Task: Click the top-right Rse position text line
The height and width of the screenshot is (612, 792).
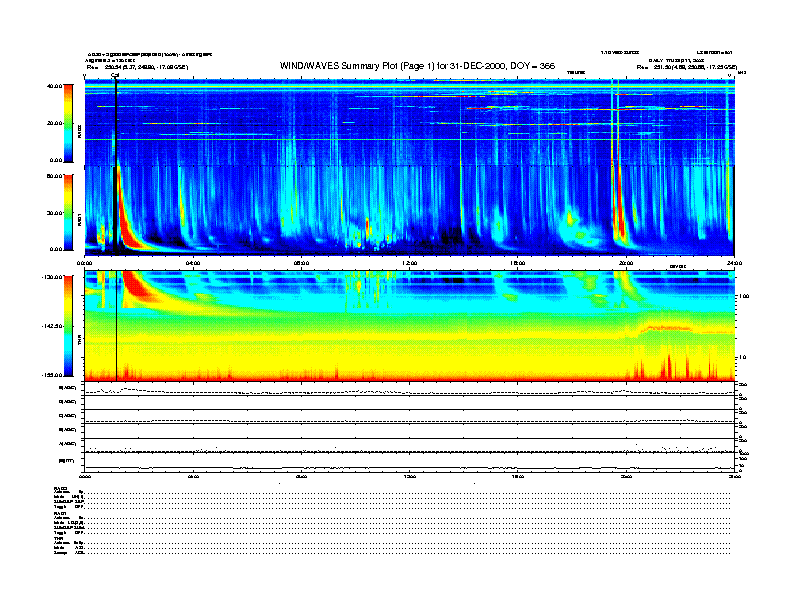Action: [x=687, y=67]
